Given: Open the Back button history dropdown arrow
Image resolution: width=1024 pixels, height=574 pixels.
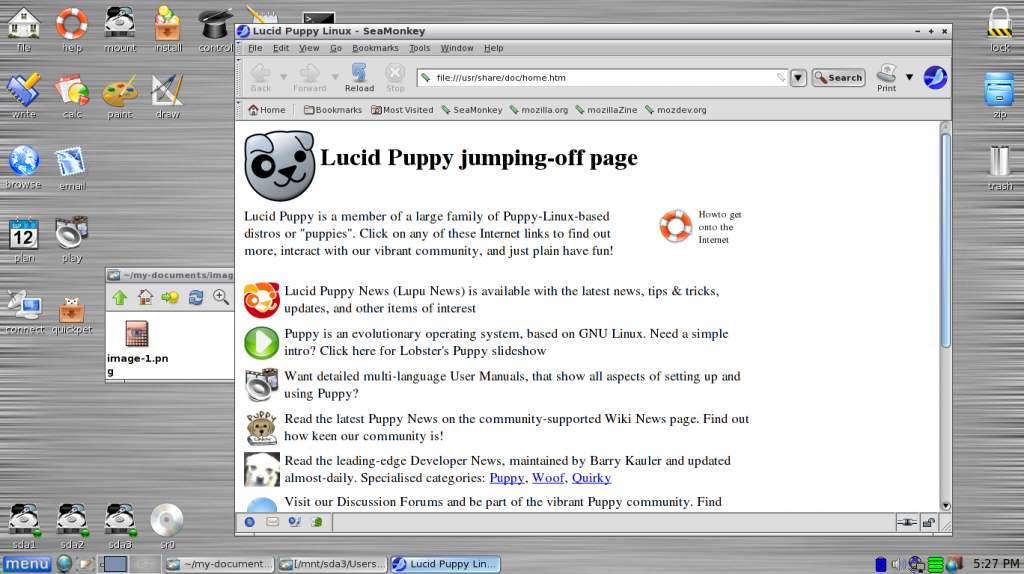Looking at the screenshot, I should coord(283,77).
